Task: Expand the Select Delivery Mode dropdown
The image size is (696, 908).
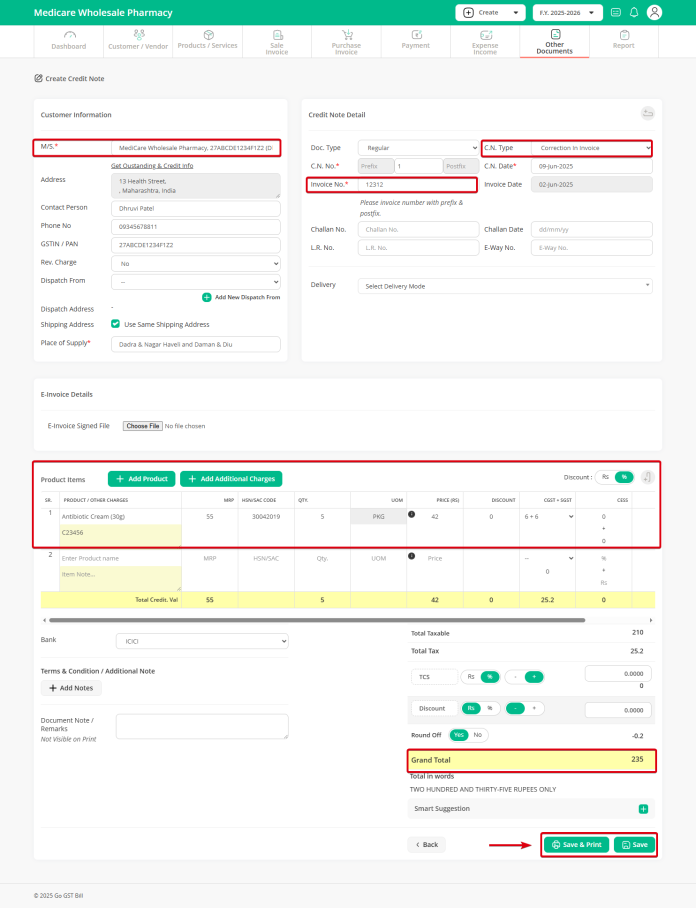Action: pos(505,285)
